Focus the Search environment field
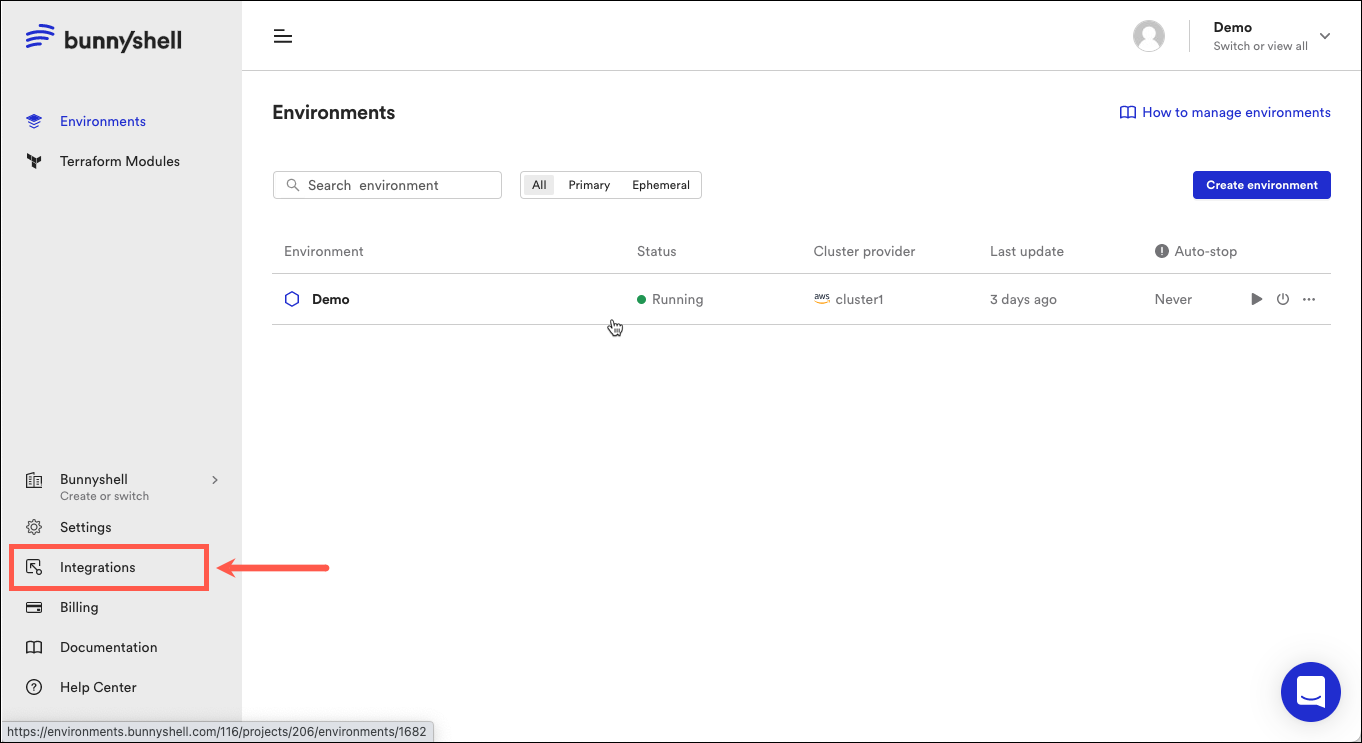The image size is (1362, 743). tap(387, 185)
